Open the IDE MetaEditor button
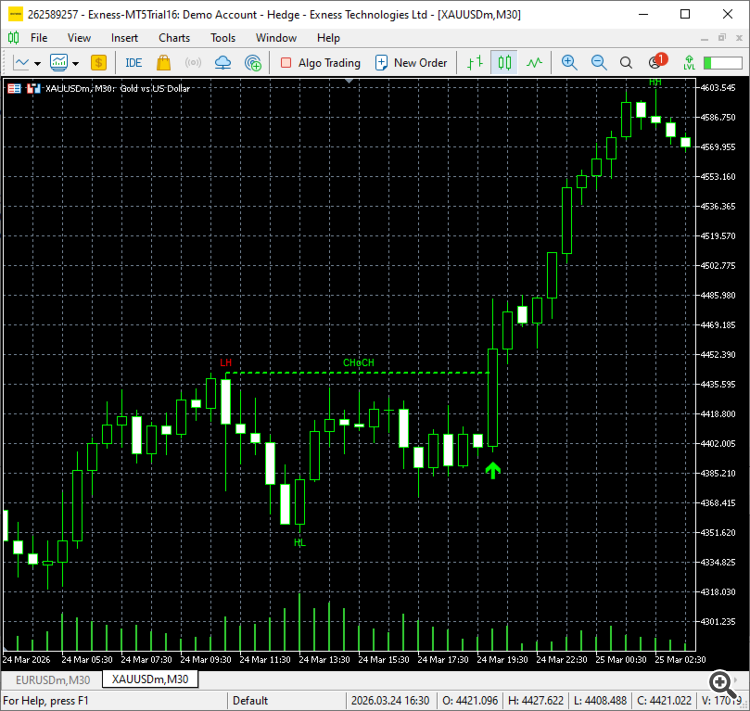The image size is (750, 711). click(133, 63)
